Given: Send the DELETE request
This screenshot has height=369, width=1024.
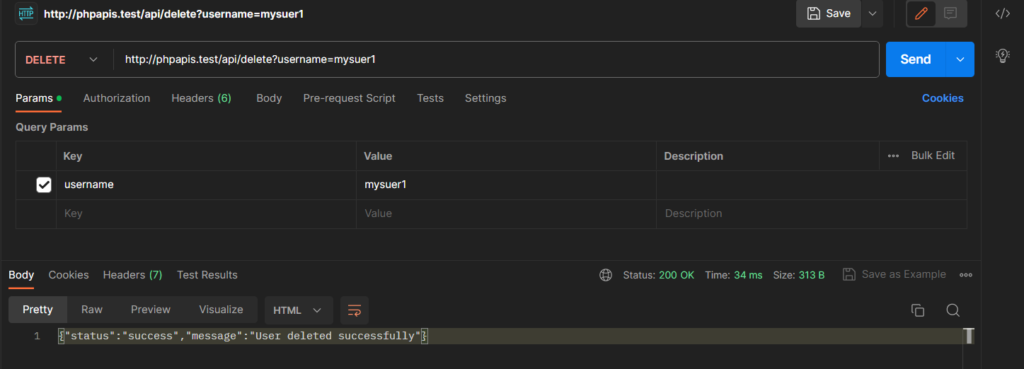Looking at the screenshot, I should pos(916,59).
